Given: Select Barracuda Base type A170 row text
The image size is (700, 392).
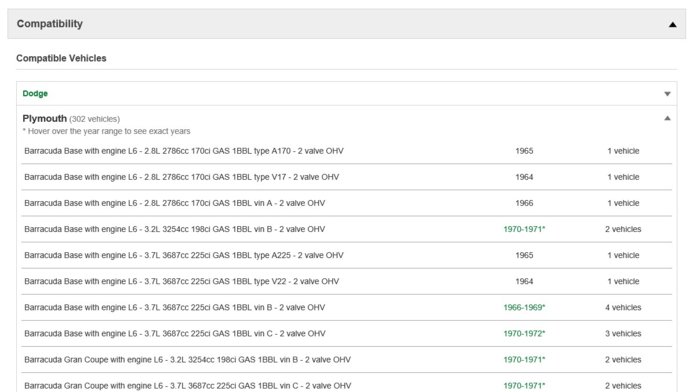Looking at the screenshot, I should tap(184, 151).
